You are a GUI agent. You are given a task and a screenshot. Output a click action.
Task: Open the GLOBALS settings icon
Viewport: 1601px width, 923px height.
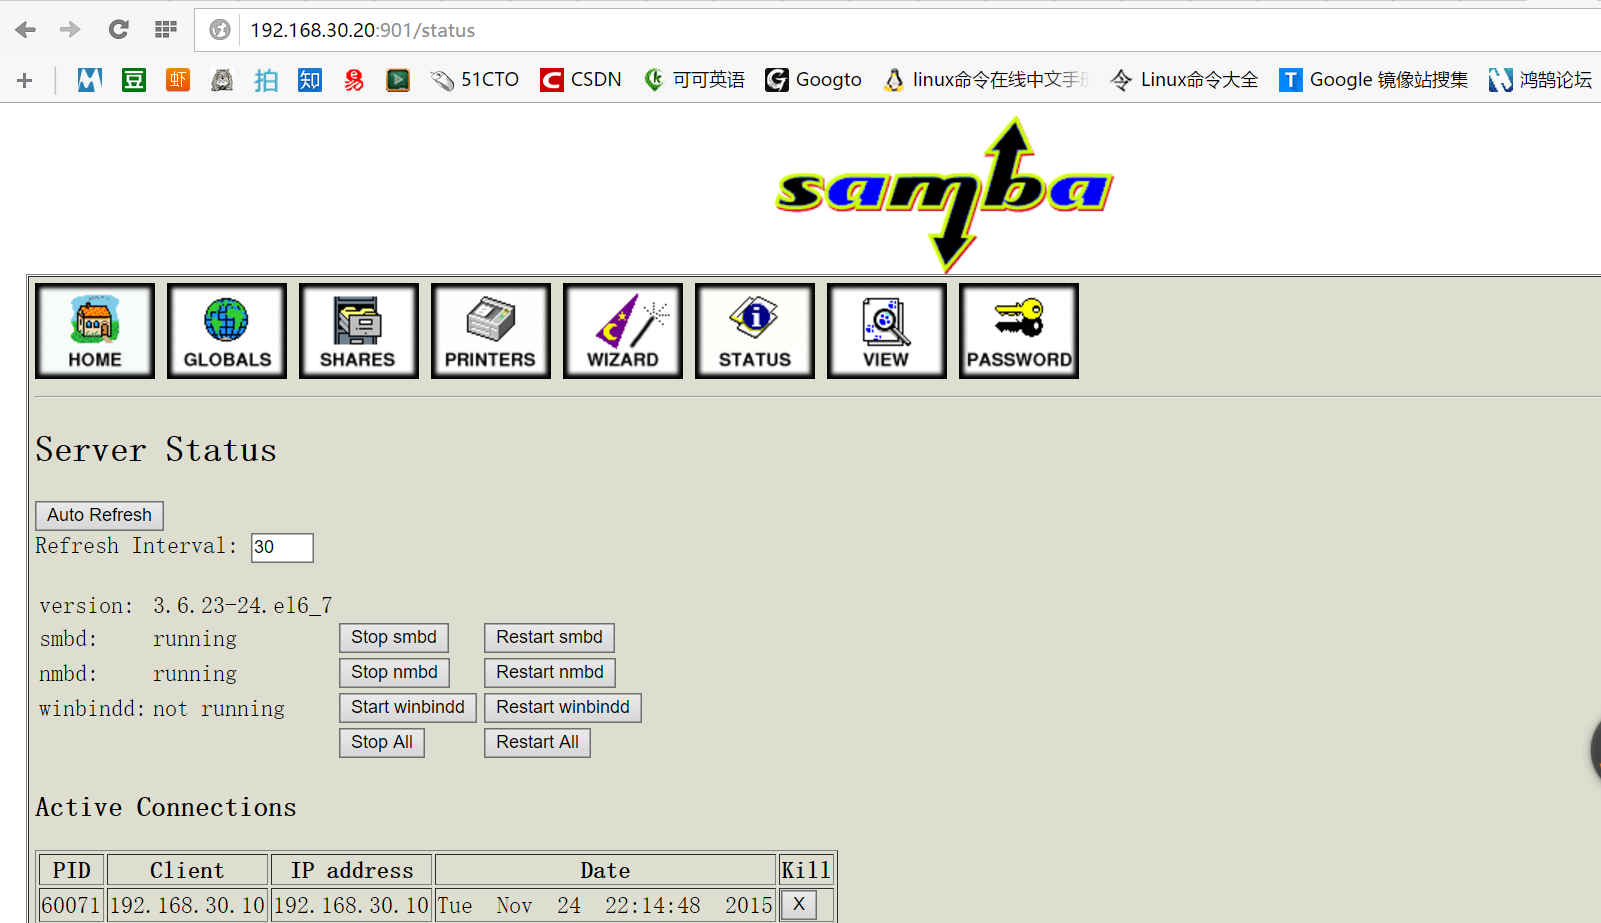click(227, 331)
